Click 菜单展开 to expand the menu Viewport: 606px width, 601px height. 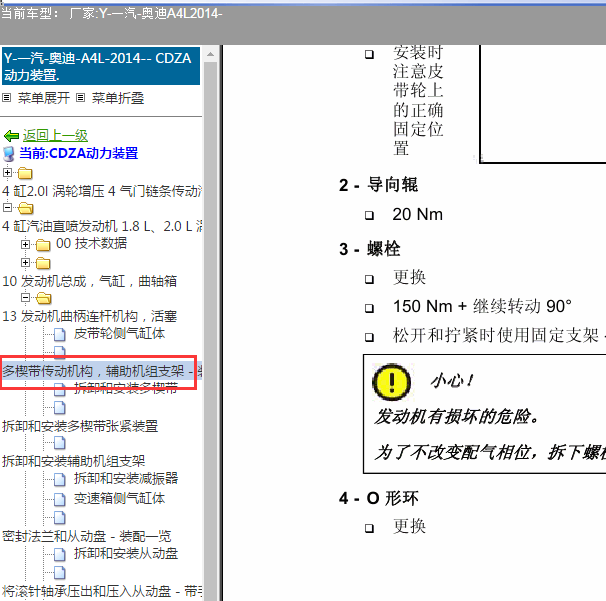click(44, 98)
